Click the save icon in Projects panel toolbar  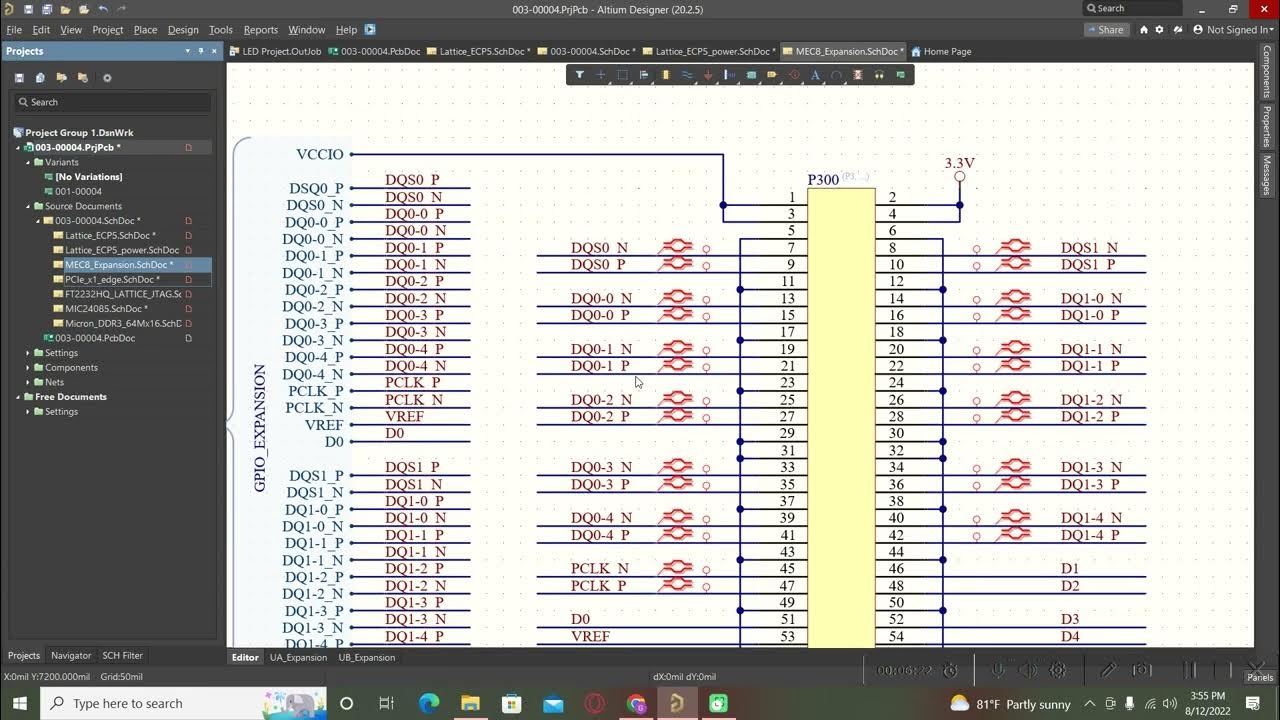click(19, 78)
